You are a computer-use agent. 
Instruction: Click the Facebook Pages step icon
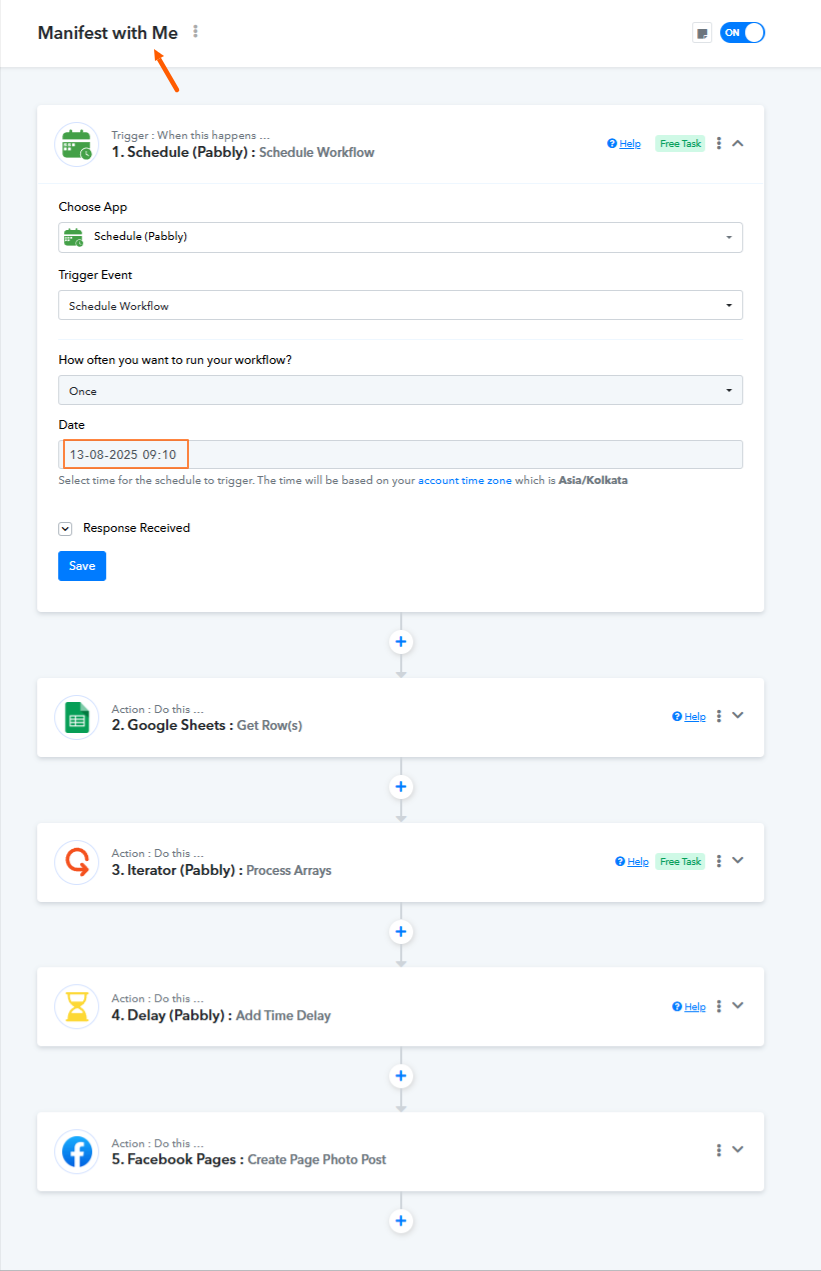(x=77, y=1151)
